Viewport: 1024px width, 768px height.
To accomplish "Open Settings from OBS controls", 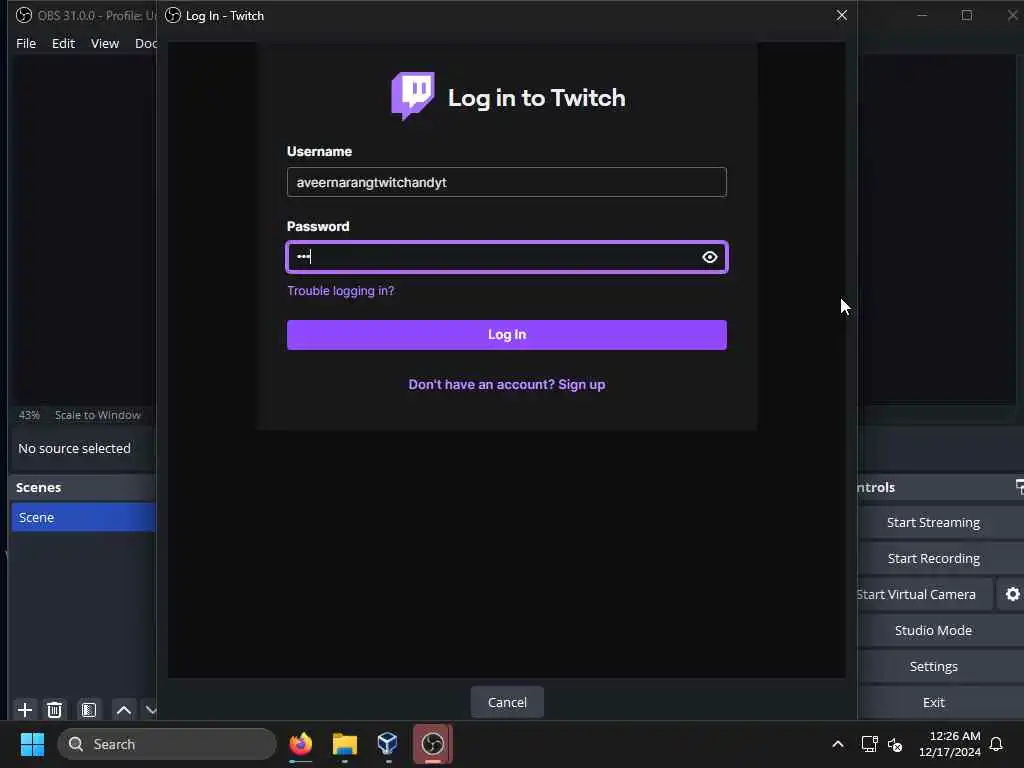I will point(933,666).
